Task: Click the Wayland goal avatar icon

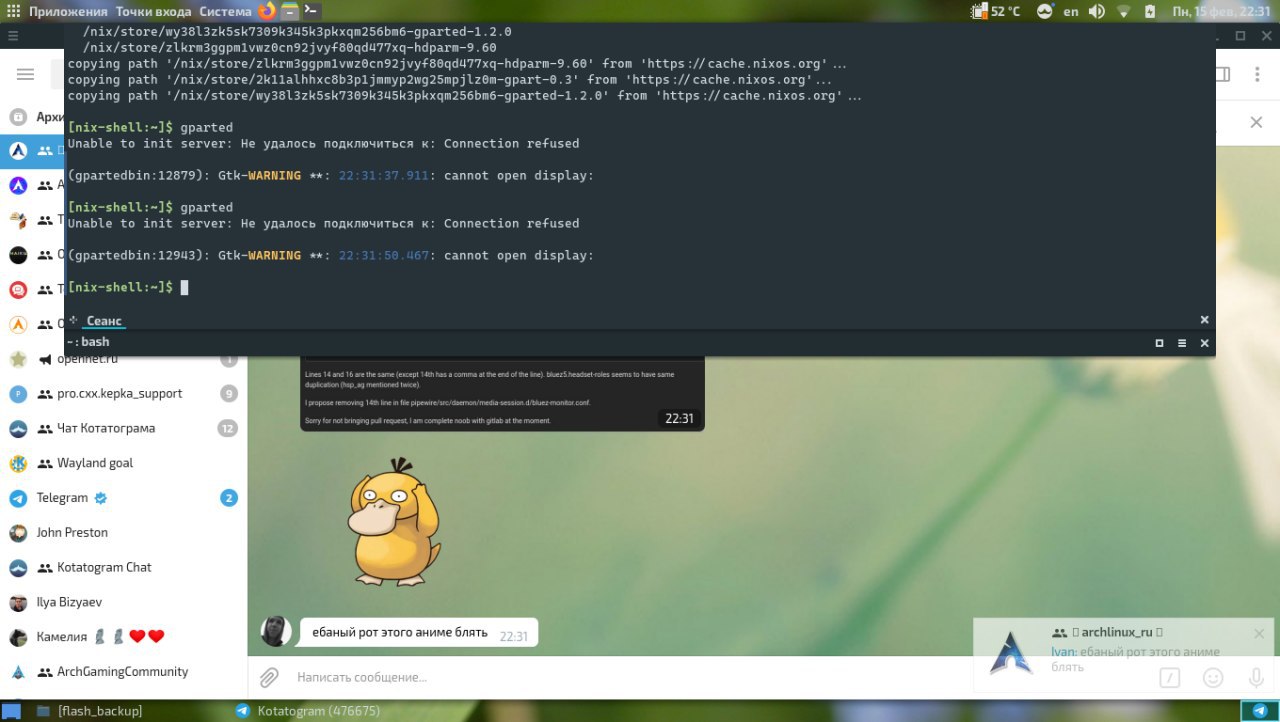Action: click(x=18, y=463)
